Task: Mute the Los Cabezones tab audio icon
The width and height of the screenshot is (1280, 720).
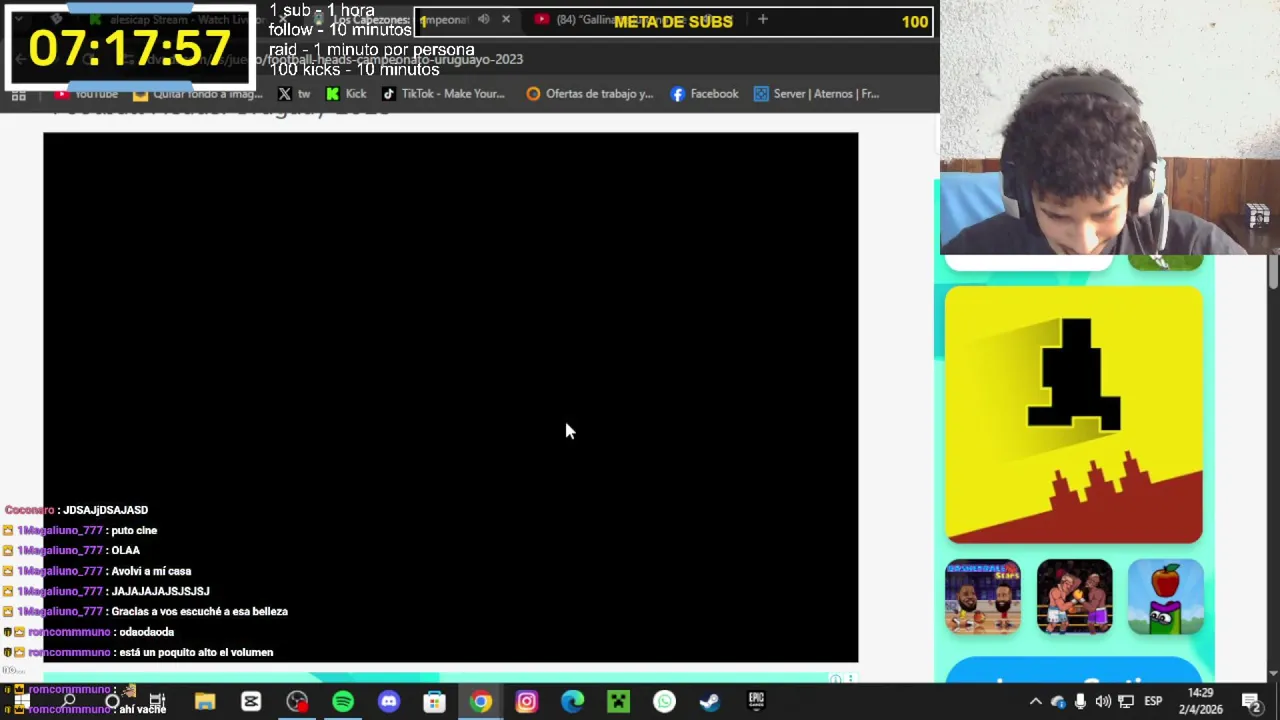Action: tap(484, 19)
